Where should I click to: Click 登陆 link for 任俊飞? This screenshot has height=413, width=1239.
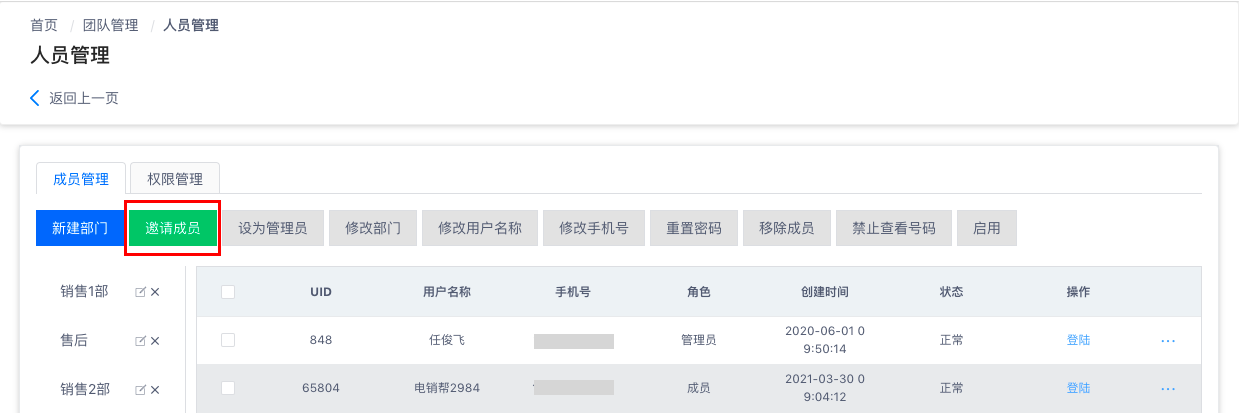click(x=1078, y=340)
